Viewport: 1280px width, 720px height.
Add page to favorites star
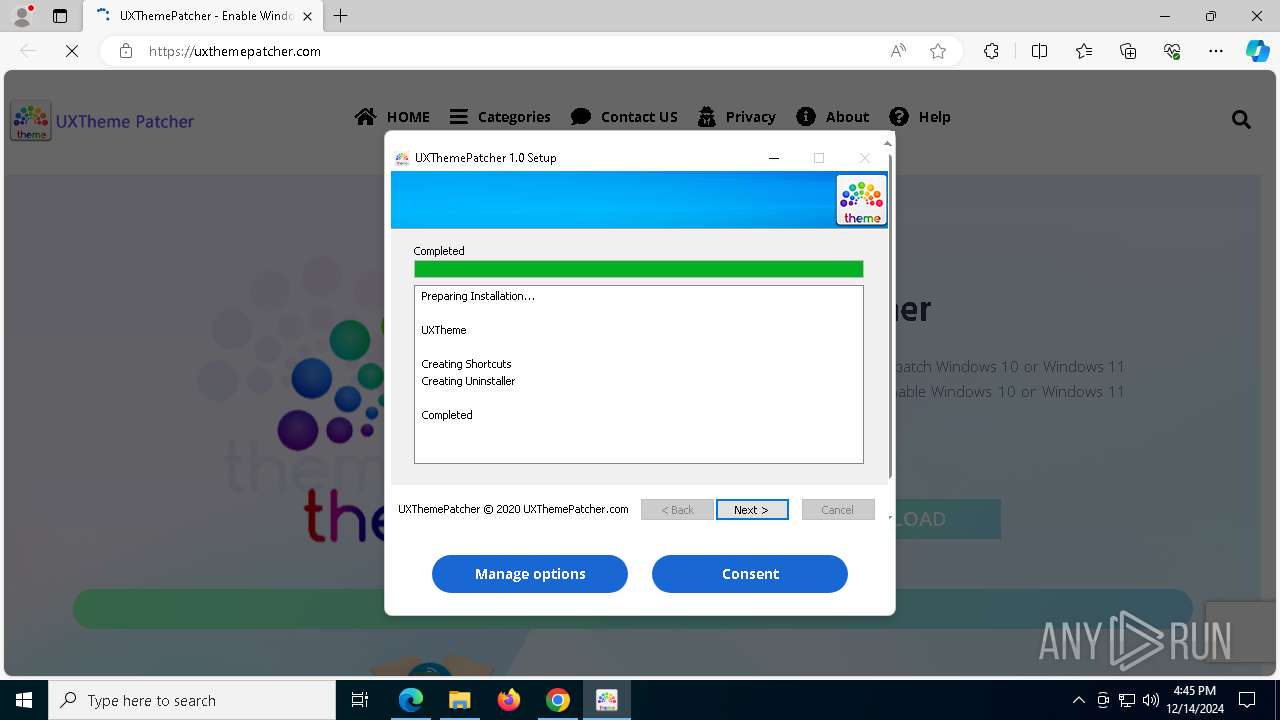[x=938, y=51]
